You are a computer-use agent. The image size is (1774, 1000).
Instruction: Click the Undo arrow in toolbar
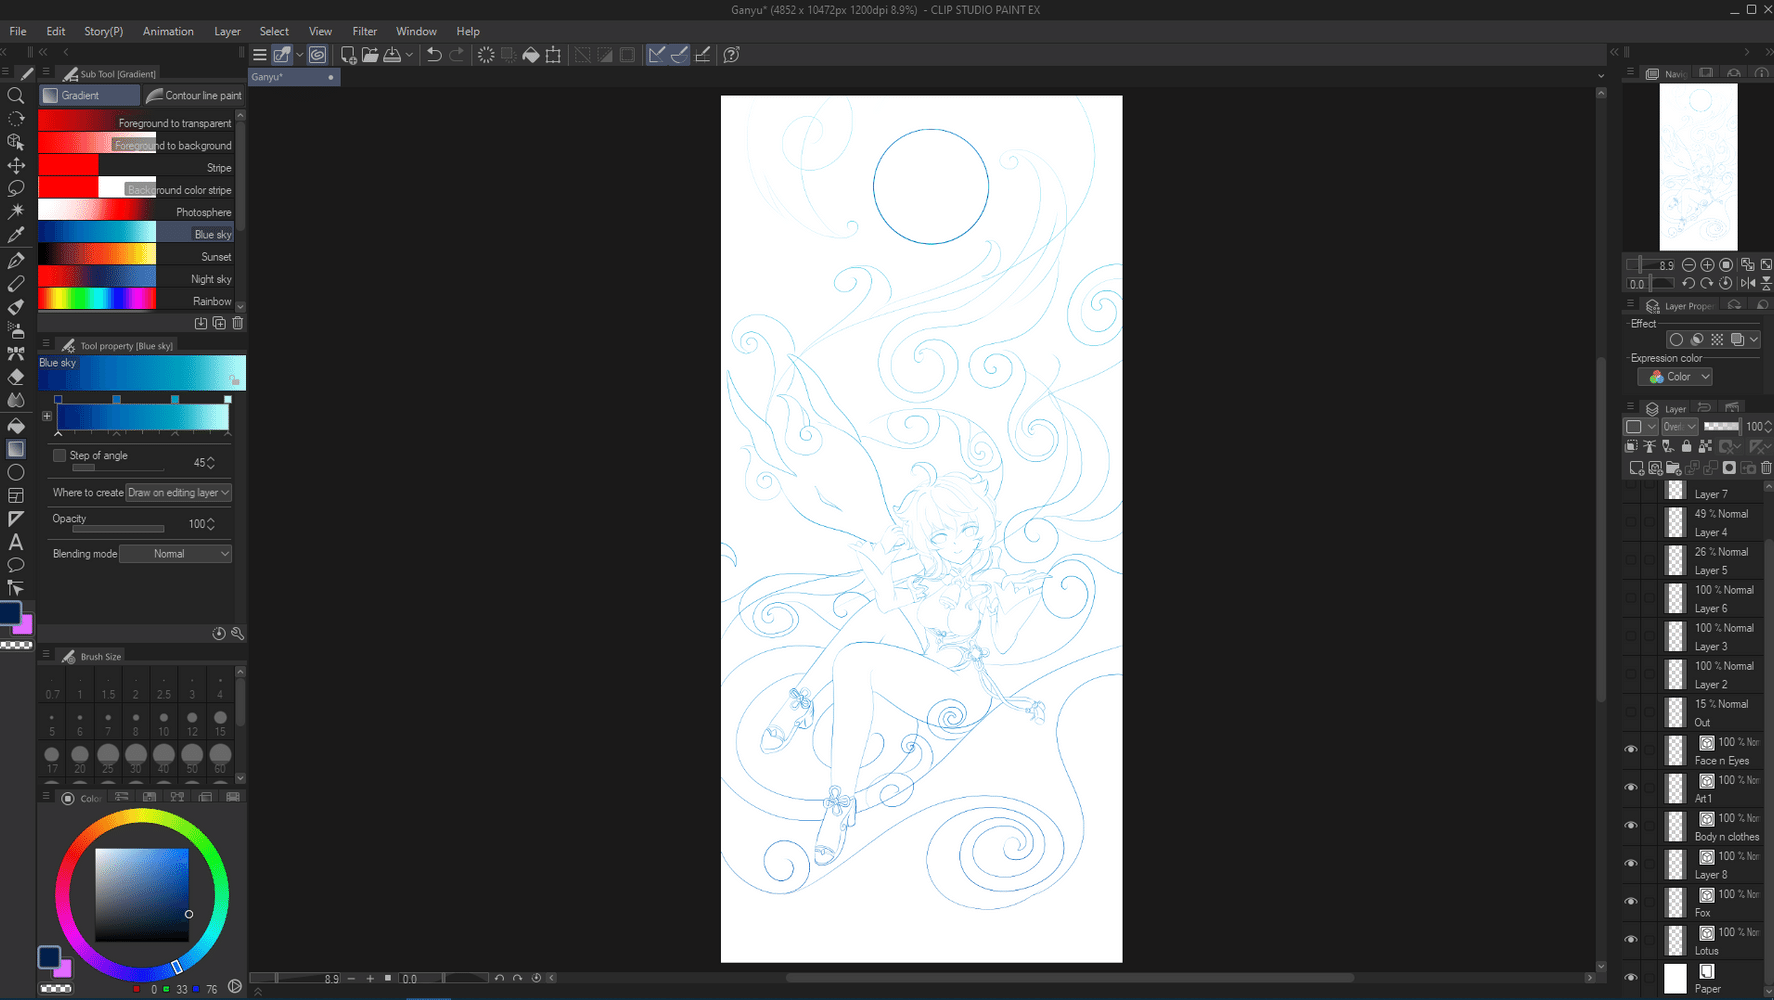434,55
